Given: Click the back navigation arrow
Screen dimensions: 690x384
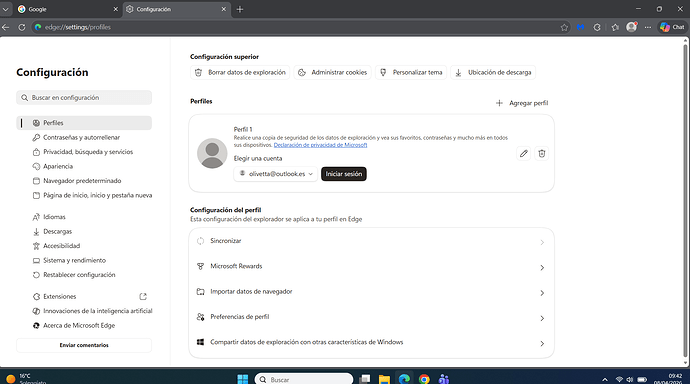Looking at the screenshot, I should pyautogui.click(x=6, y=27).
